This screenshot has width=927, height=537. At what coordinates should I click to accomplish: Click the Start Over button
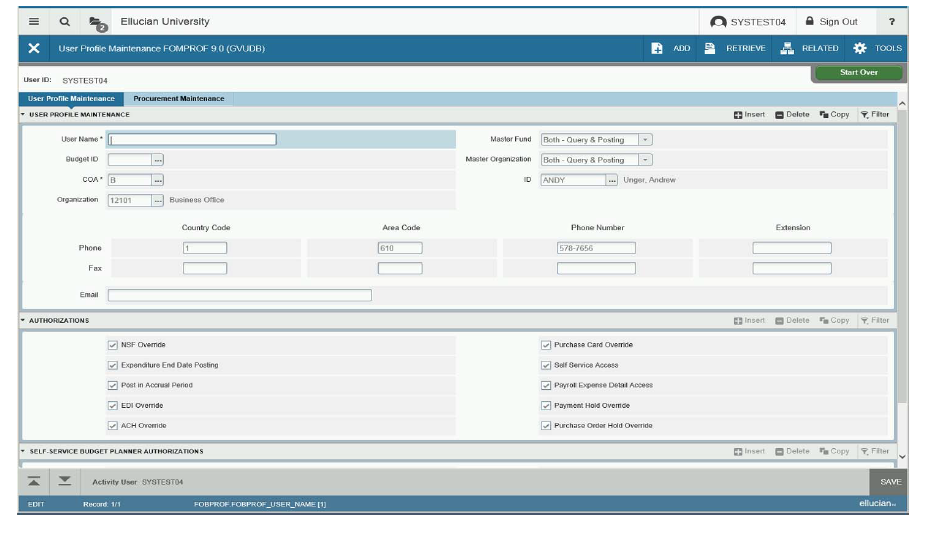tap(858, 73)
